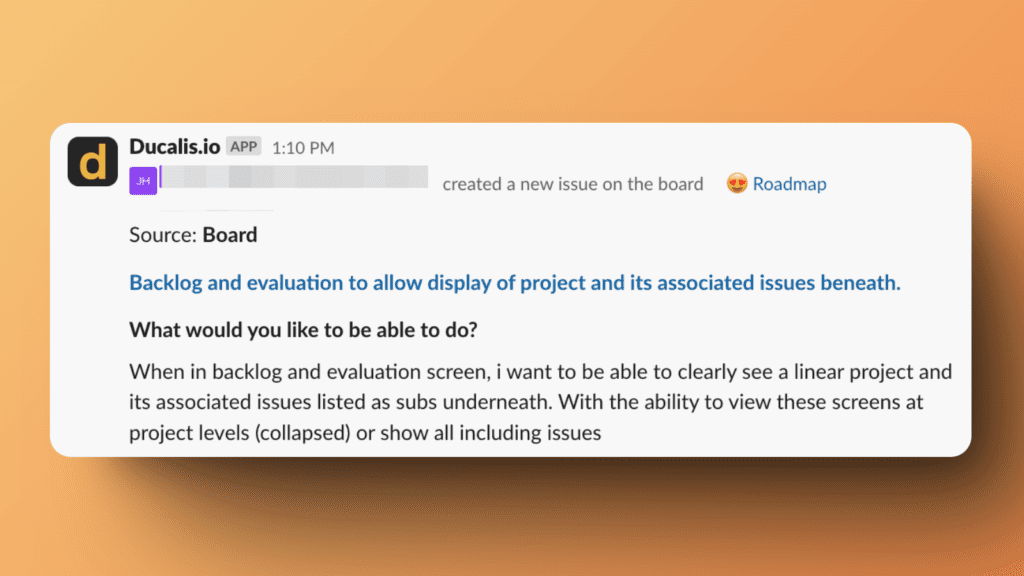Viewport: 1024px width, 576px height.
Task: Click the blurred username beside JH avatar
Action: 295,180
